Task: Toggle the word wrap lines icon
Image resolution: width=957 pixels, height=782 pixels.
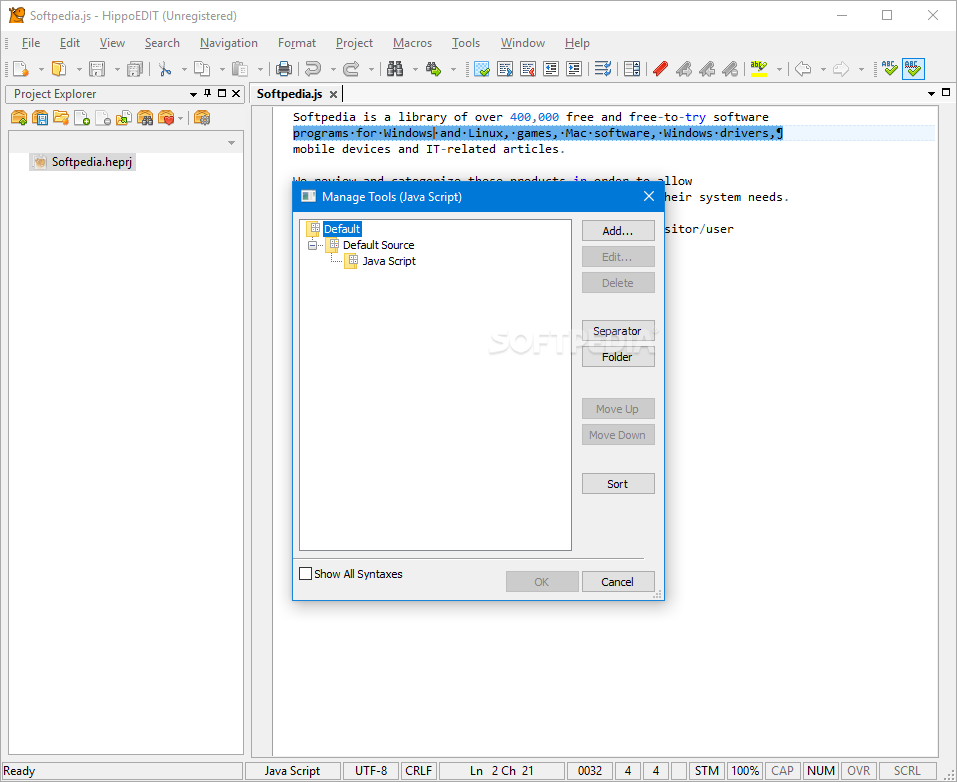Action: (603, 69)
